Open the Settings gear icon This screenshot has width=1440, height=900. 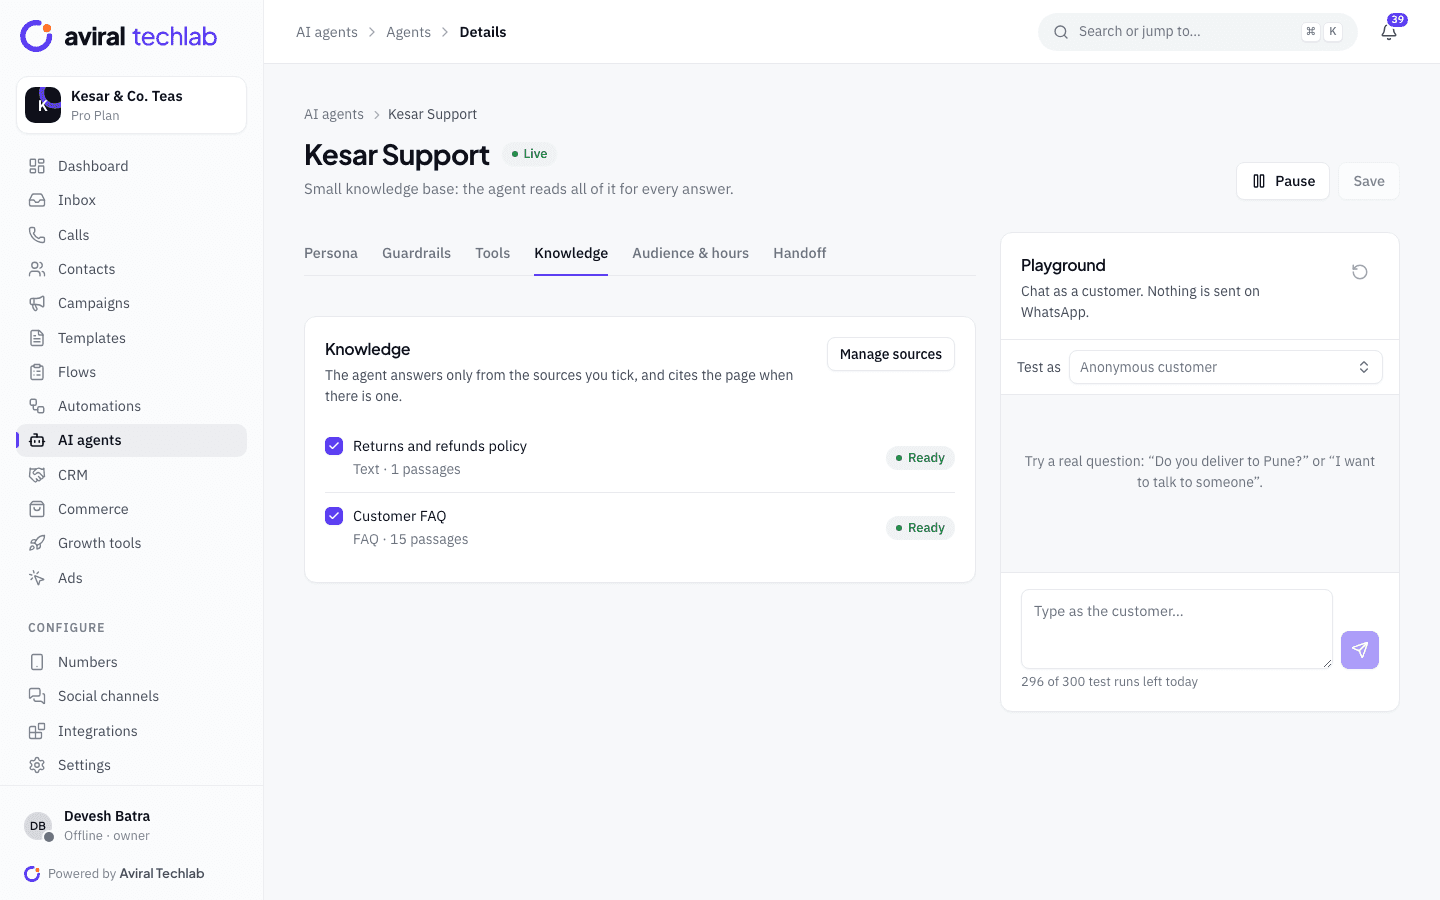[x=37, y=765]
